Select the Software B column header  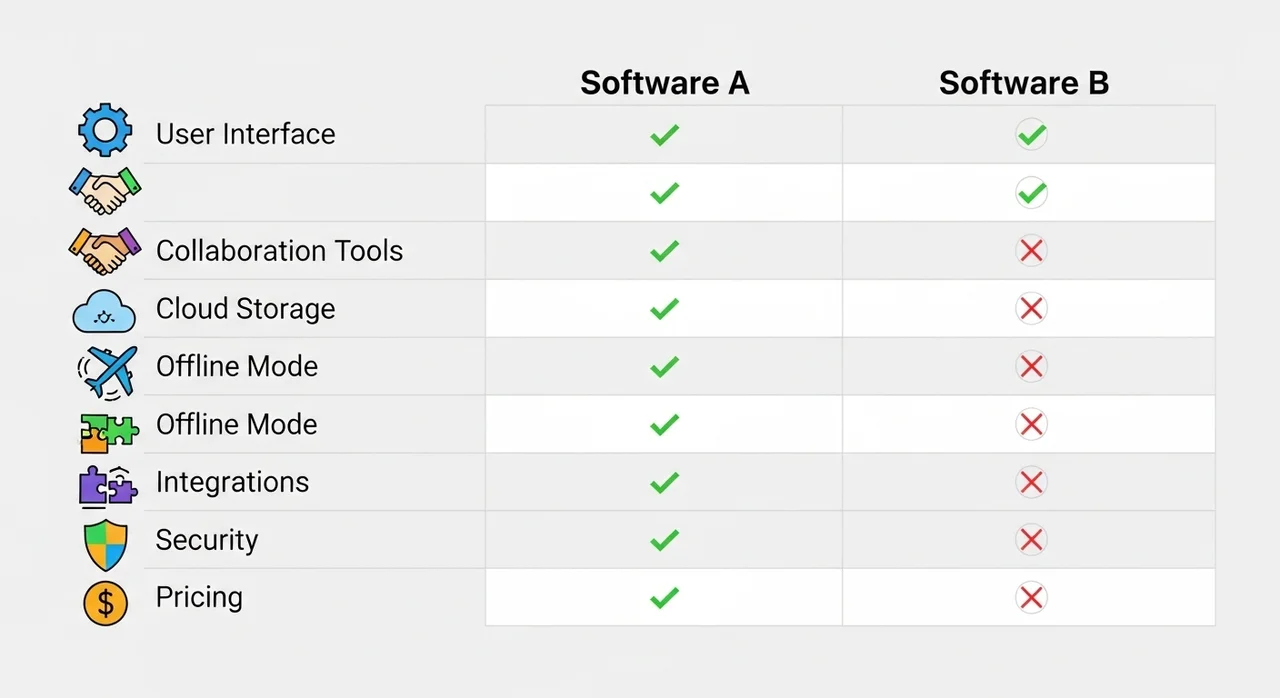click(x=1024, y=83)
